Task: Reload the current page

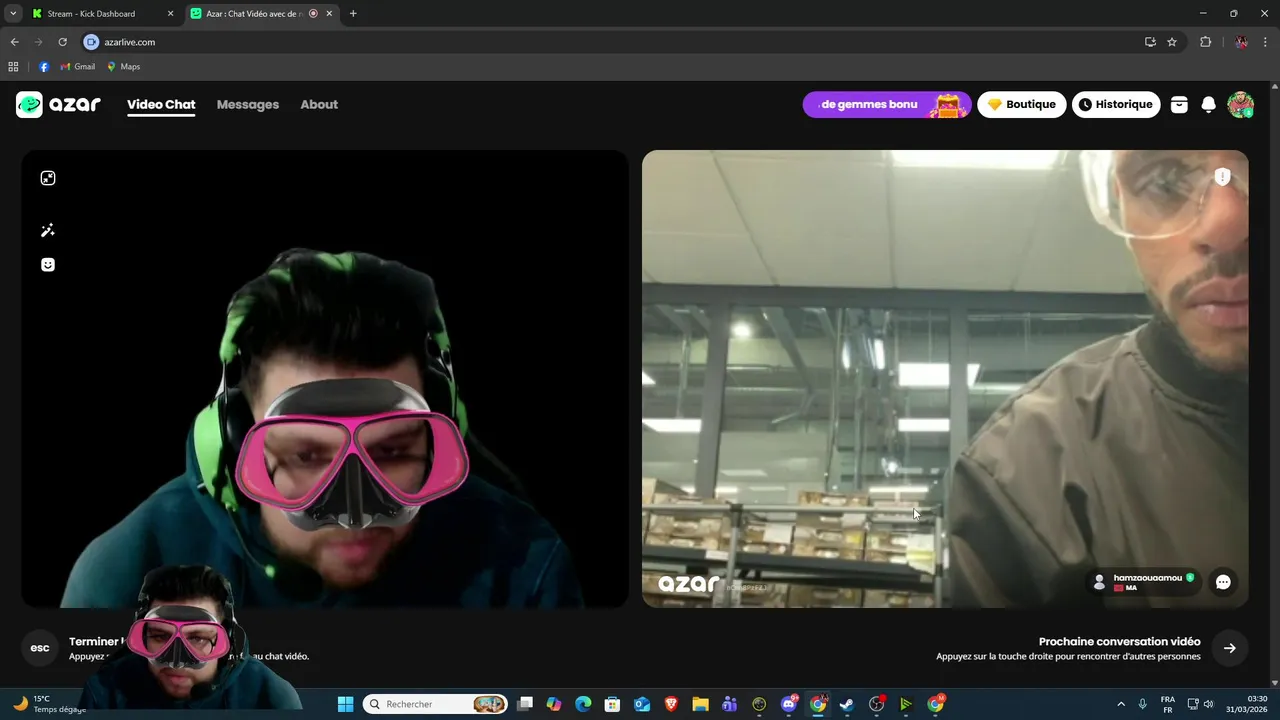Action: [x=62, y=42]
